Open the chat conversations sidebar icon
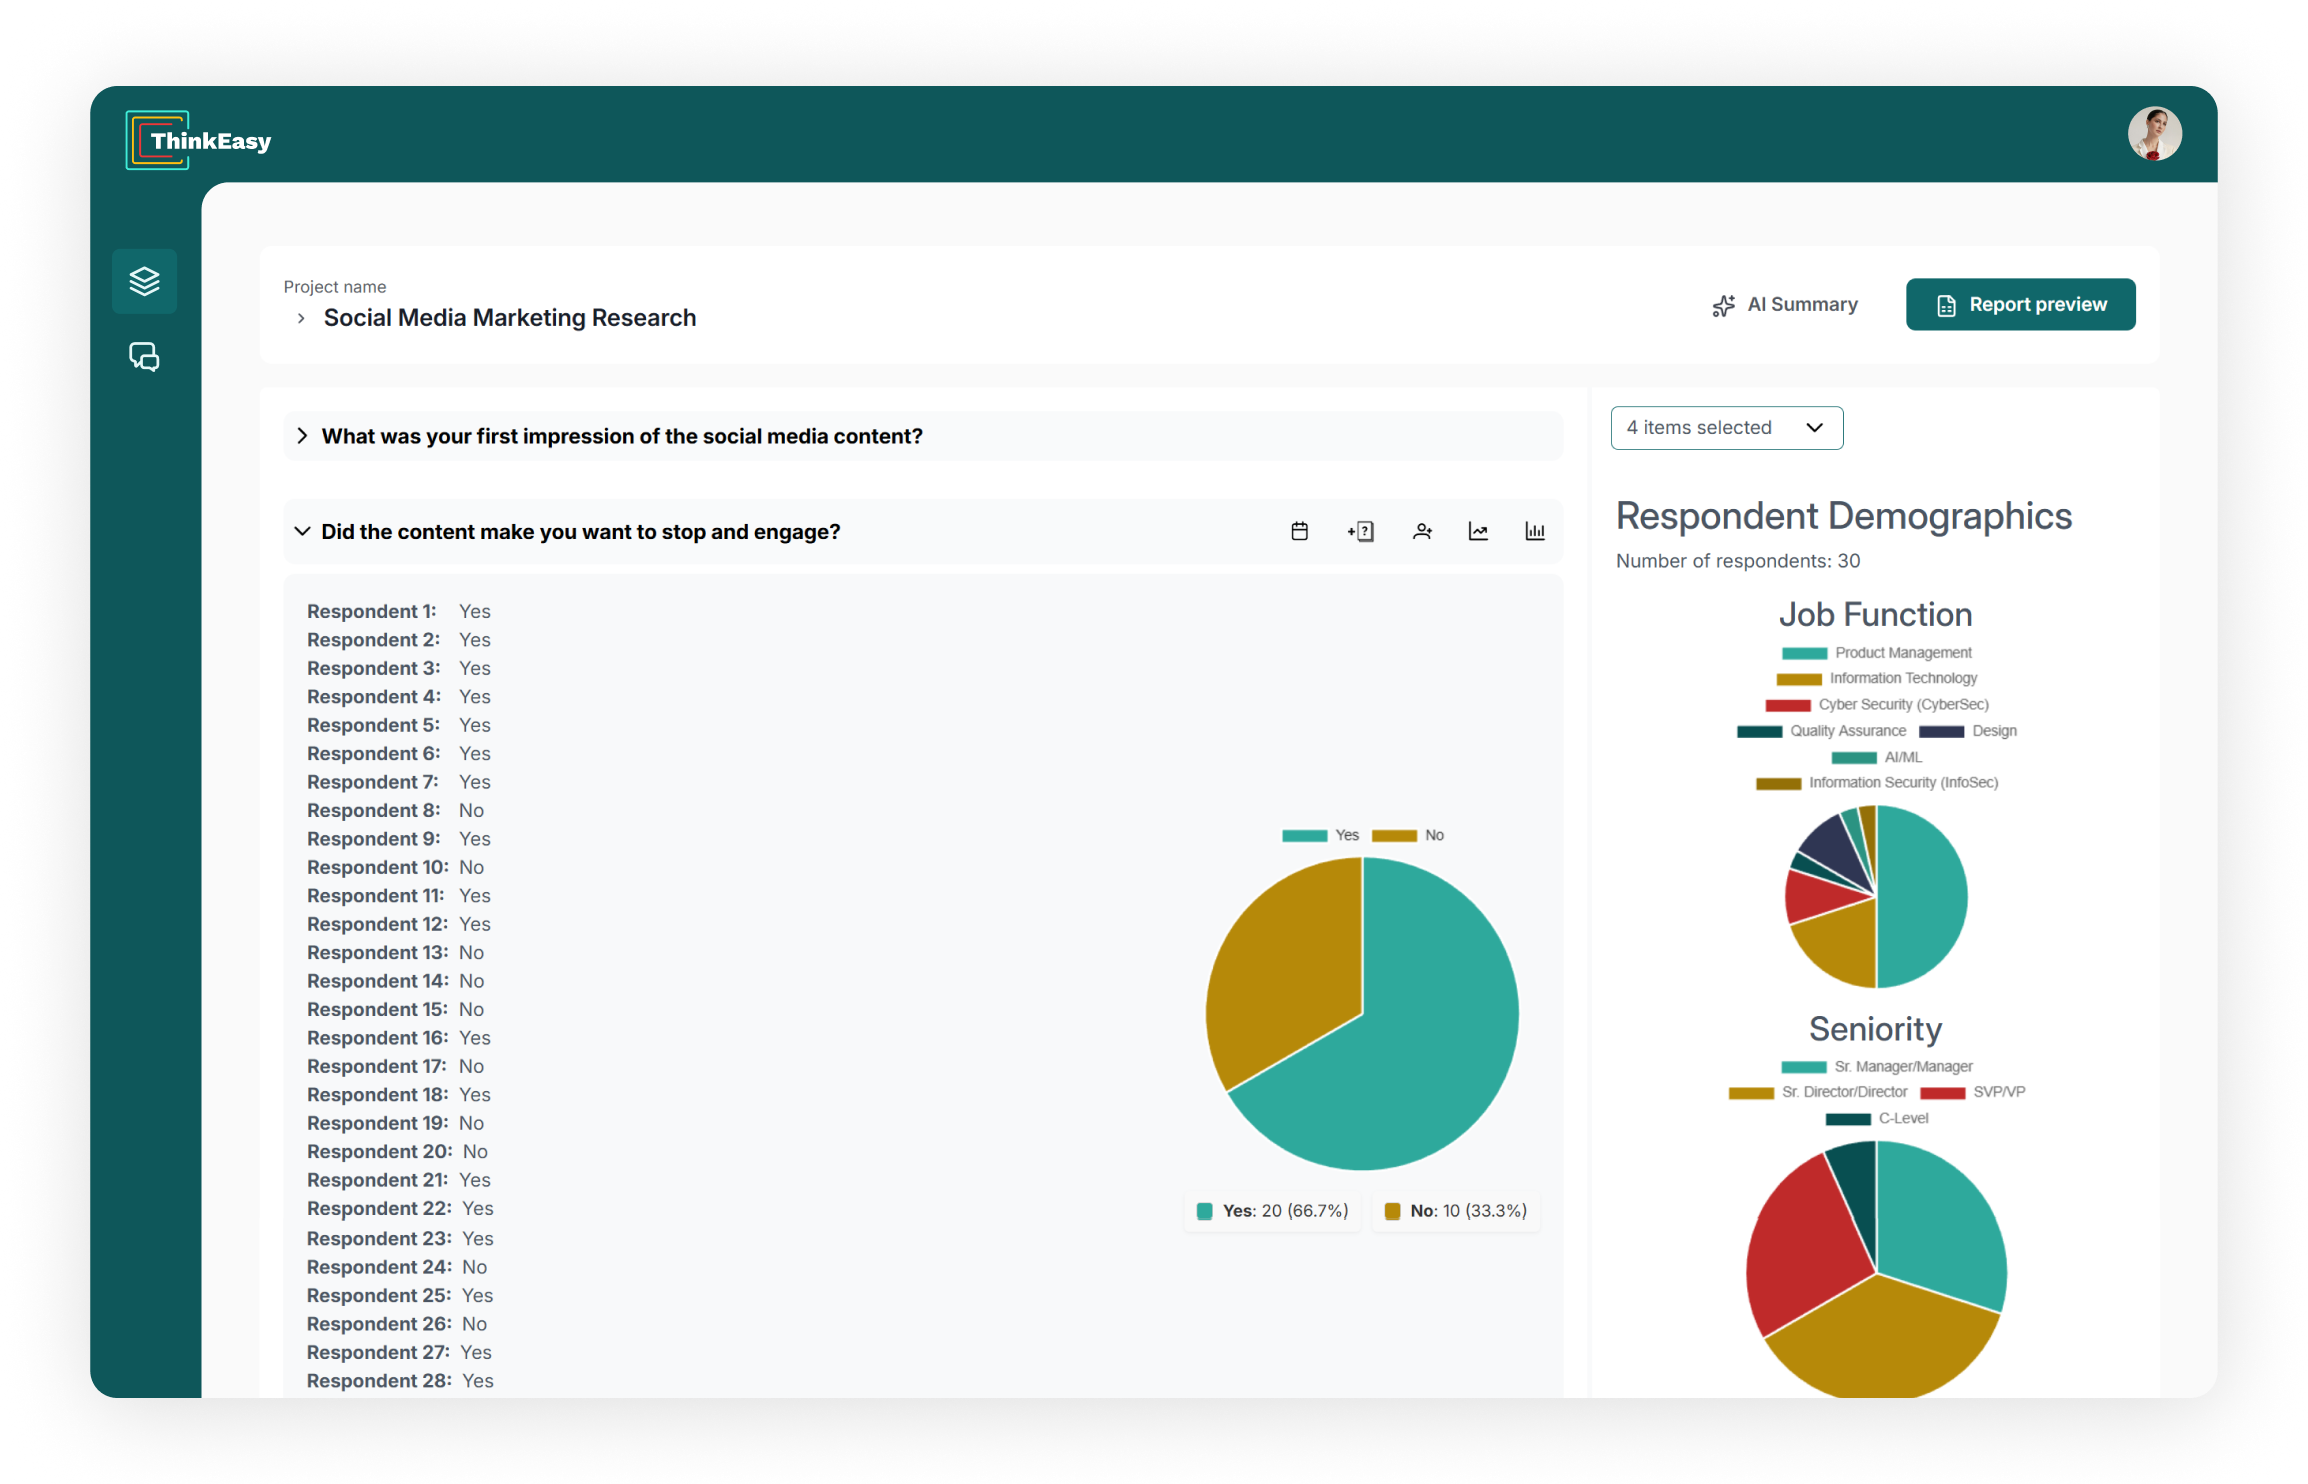Screen dimensions: 2308x1484 tap(145, 357)
